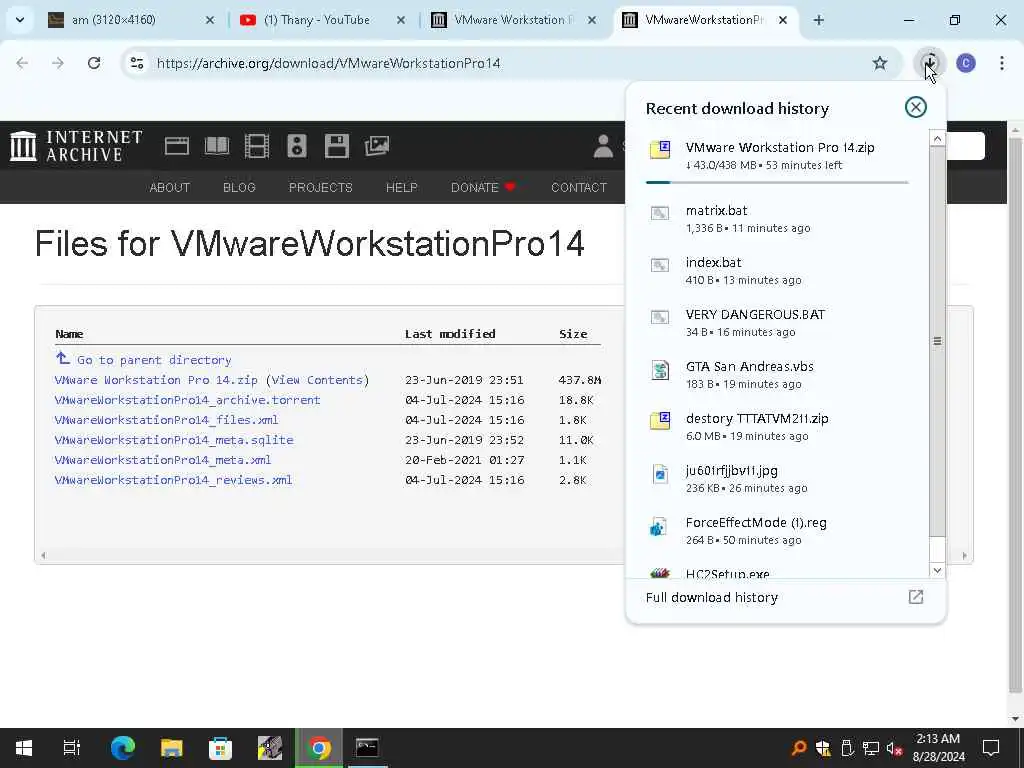Image resolution: width=1024 pixels, height=768 pixels.
Task: Bookmark this page with the star
Action: pyautogui.click(x=880, y=63)
